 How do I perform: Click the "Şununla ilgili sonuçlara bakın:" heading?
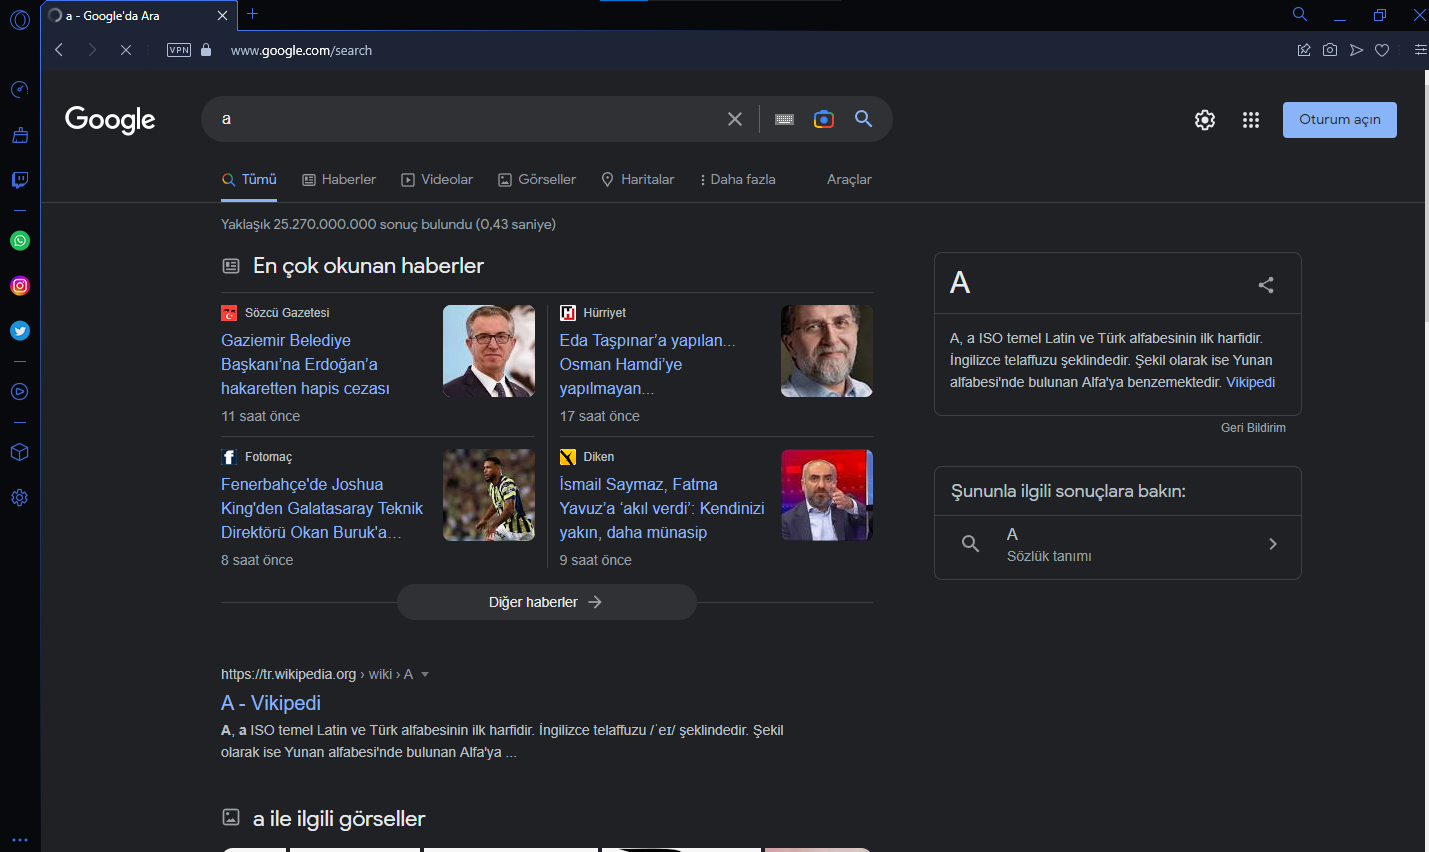click(1068, 491)
